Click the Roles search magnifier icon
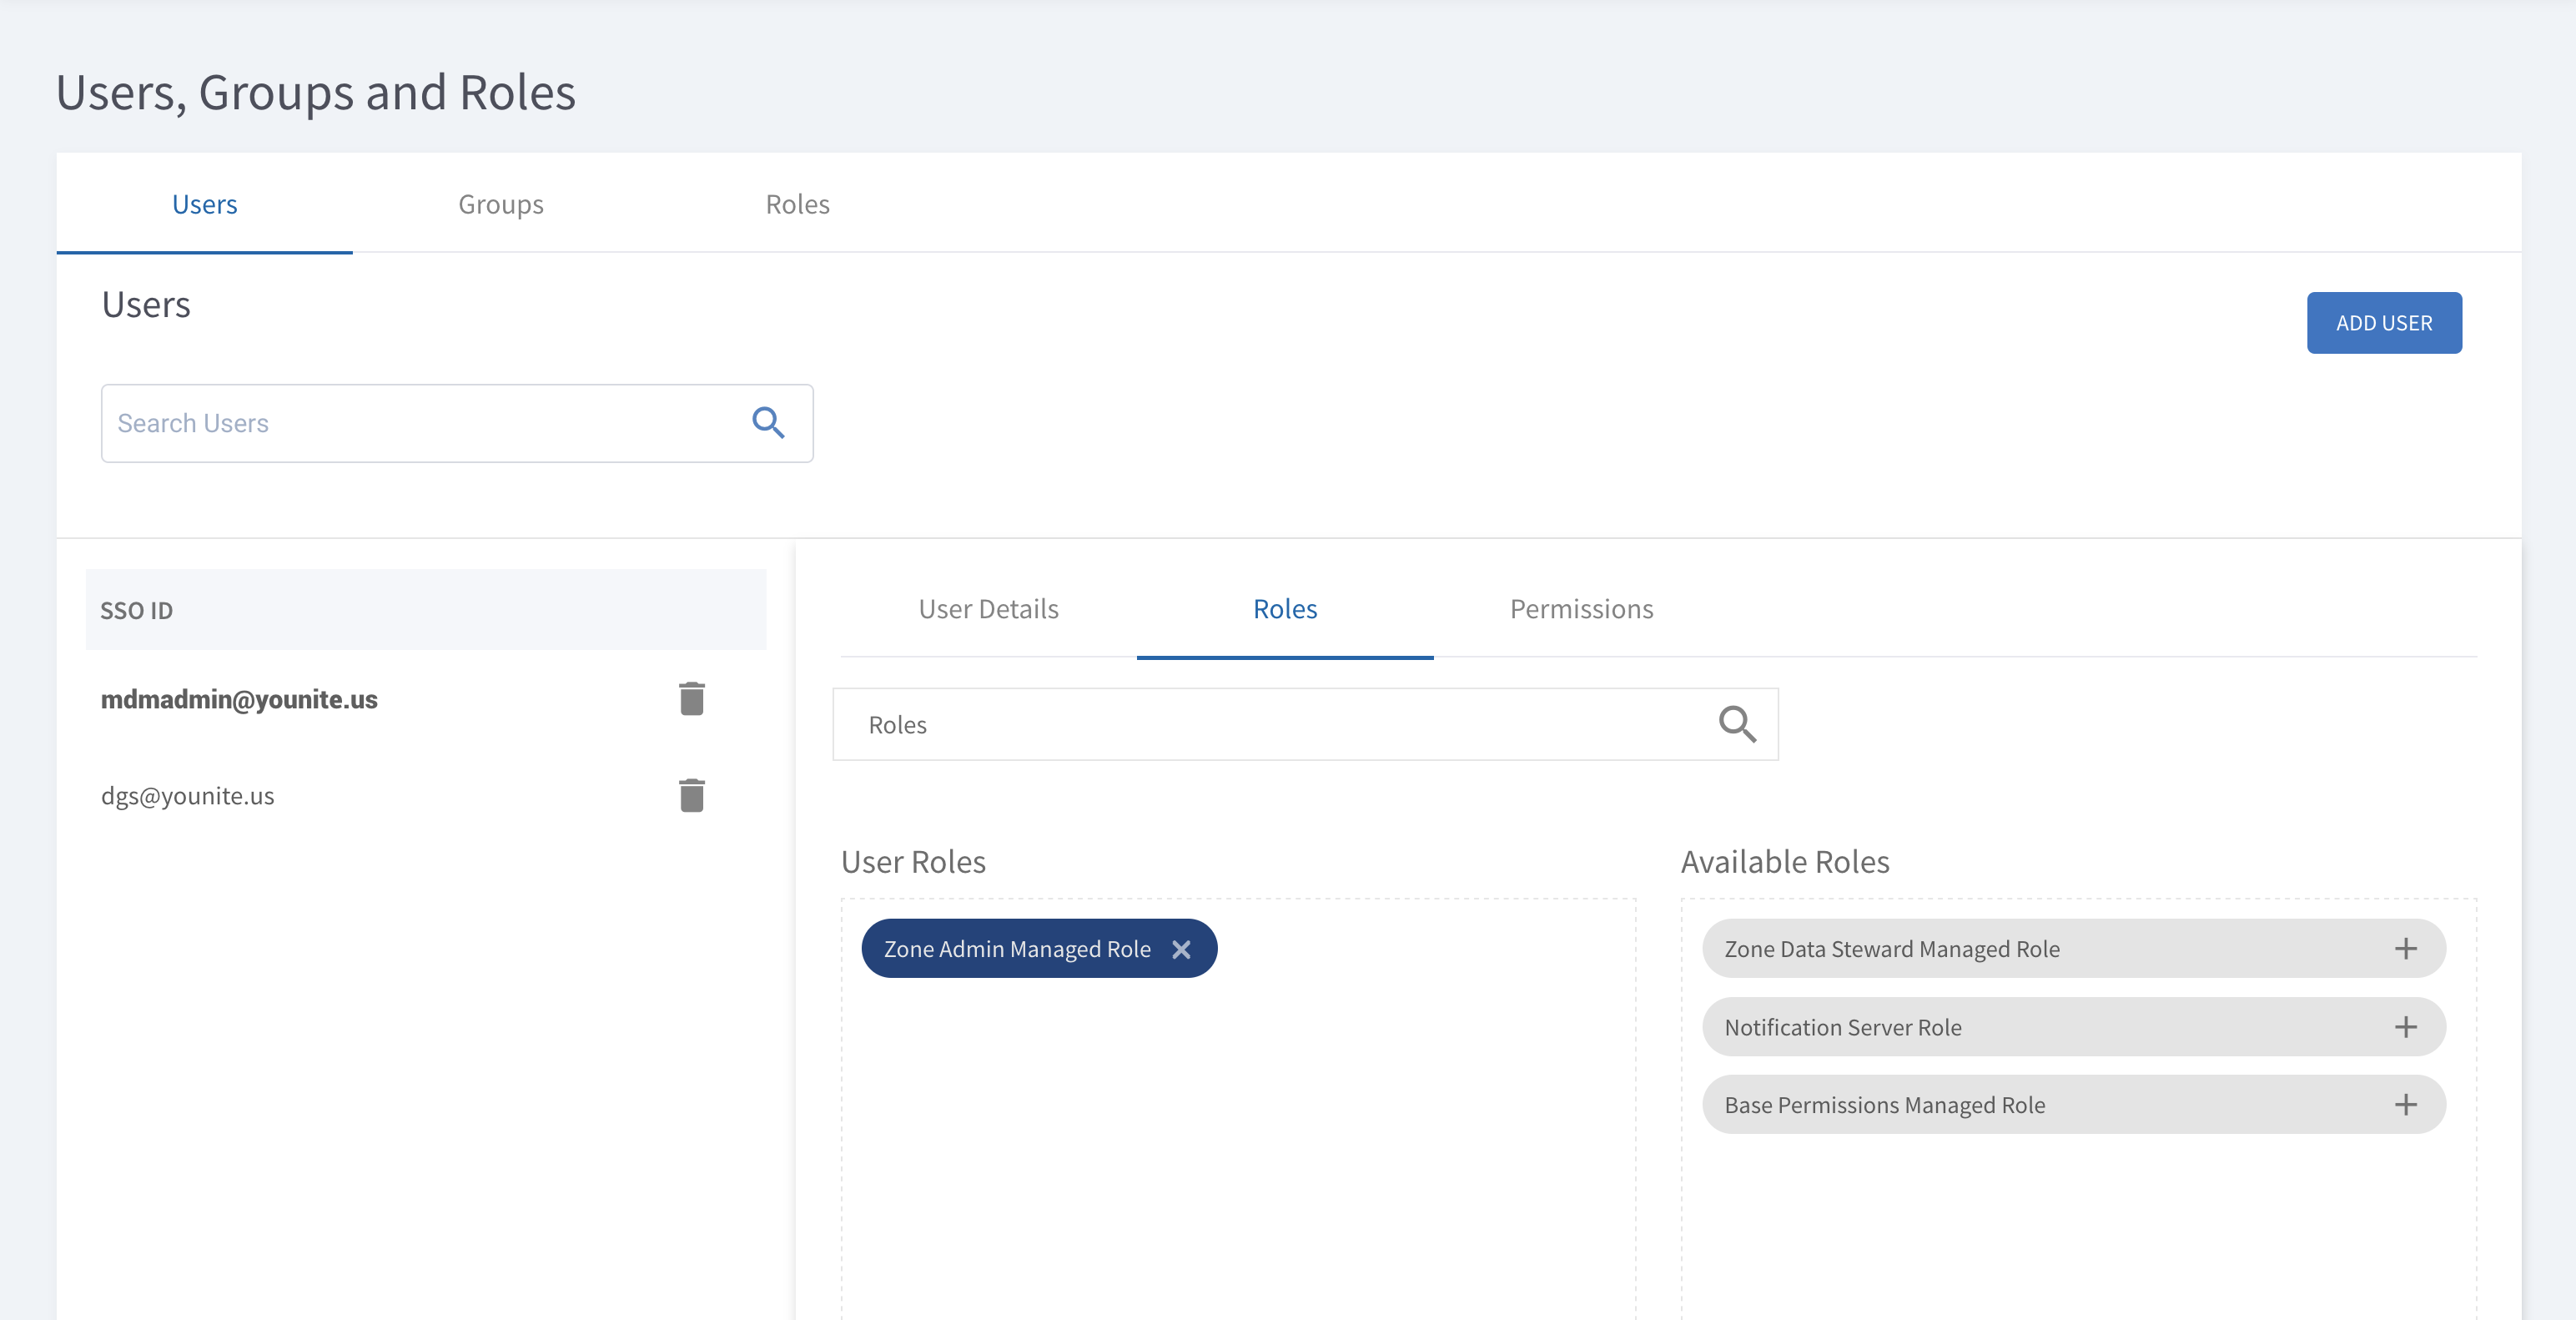 pyautogui.click(x=1737, y=724)
